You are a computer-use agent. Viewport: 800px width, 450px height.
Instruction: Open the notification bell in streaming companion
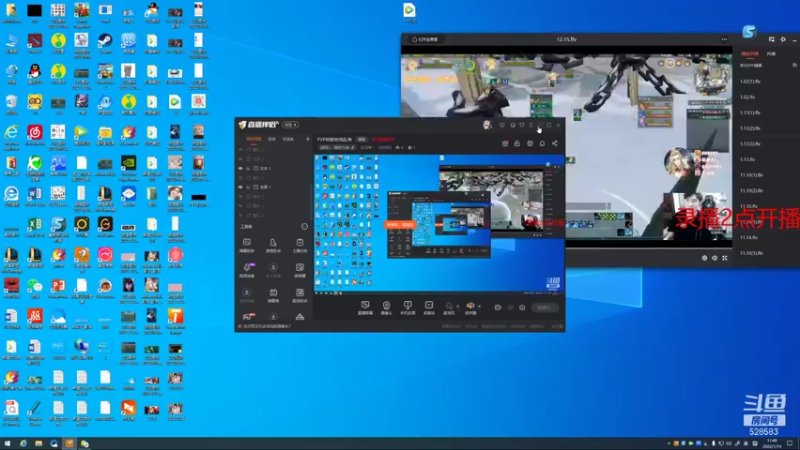(542, 143)
